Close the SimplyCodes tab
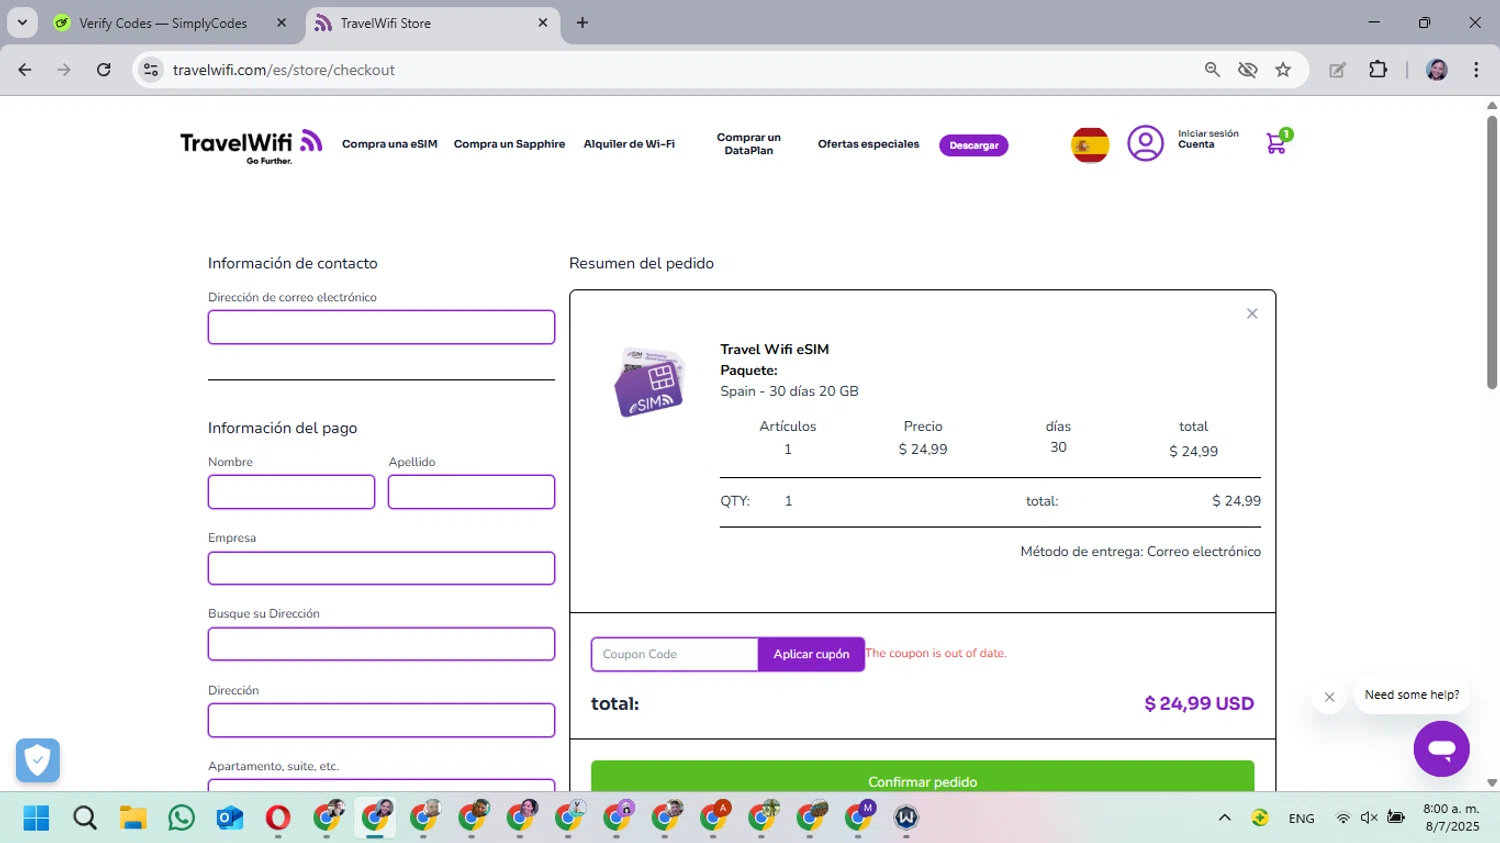 [x=281, y=23]
